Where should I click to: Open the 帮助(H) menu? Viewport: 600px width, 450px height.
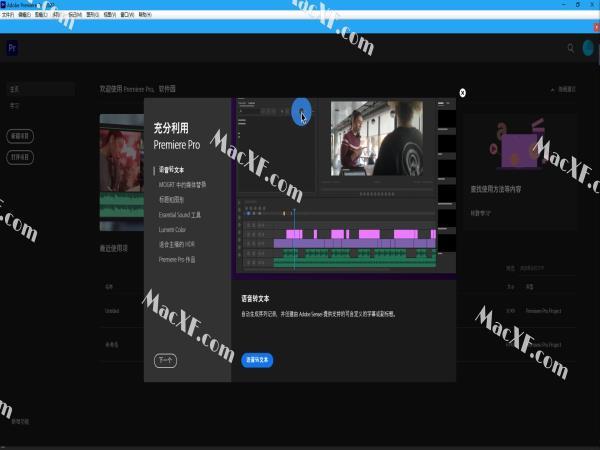[x=145, y=15]
